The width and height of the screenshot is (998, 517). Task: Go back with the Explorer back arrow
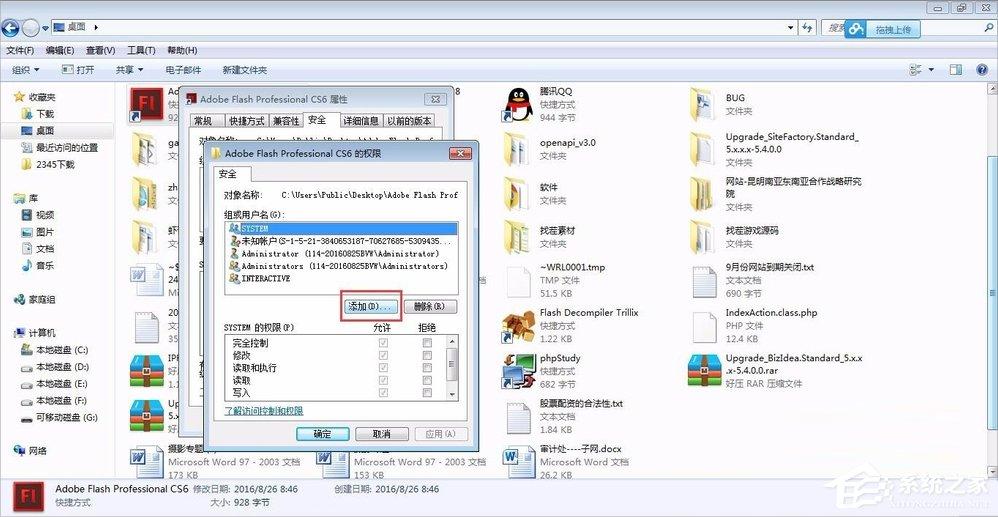pos(10,27)
